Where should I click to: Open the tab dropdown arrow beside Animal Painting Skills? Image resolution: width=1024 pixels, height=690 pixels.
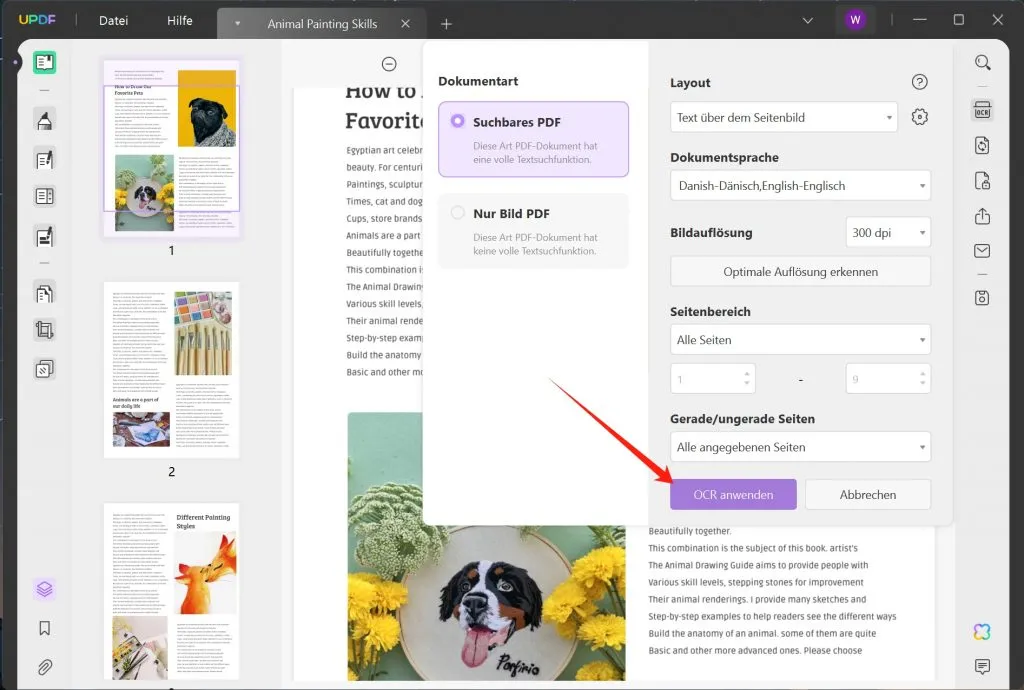tap(238, 24)
